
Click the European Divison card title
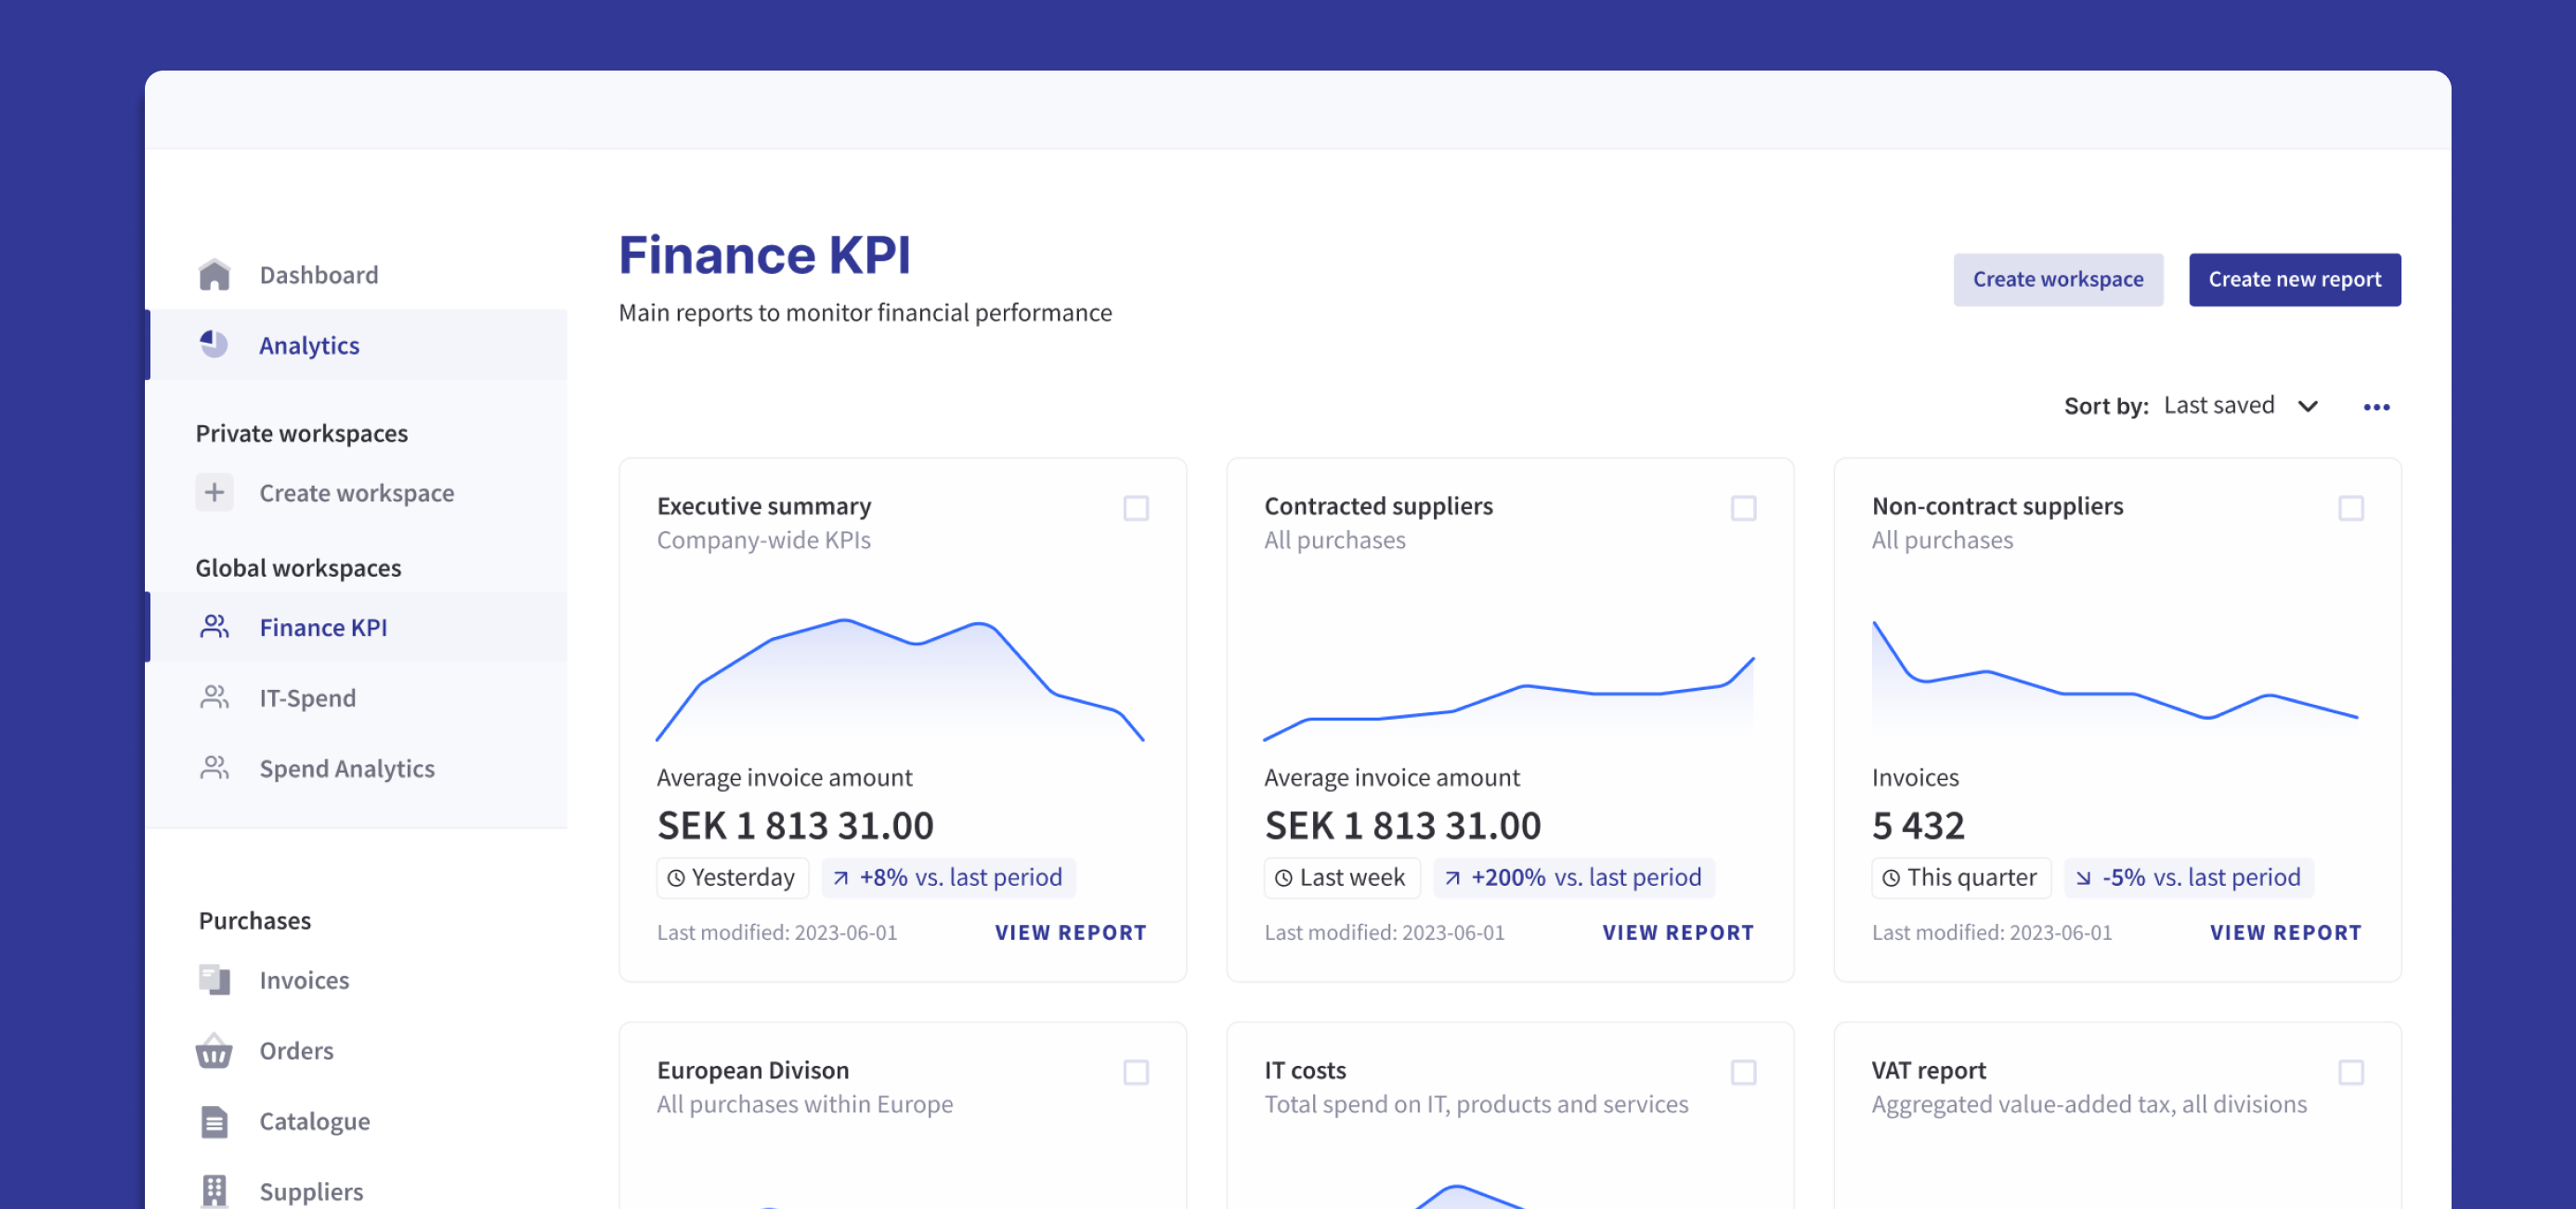(x=753, y=1069)
